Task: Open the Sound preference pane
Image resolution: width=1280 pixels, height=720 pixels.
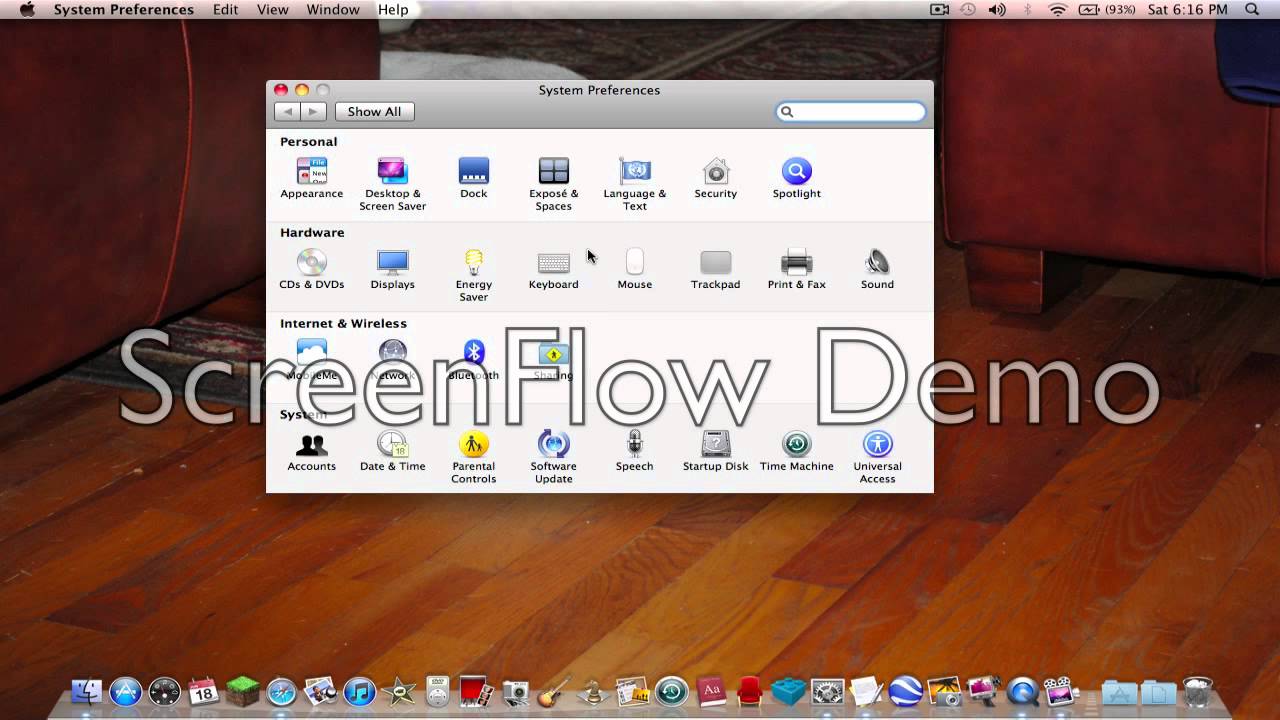Action: coord(877,270)
